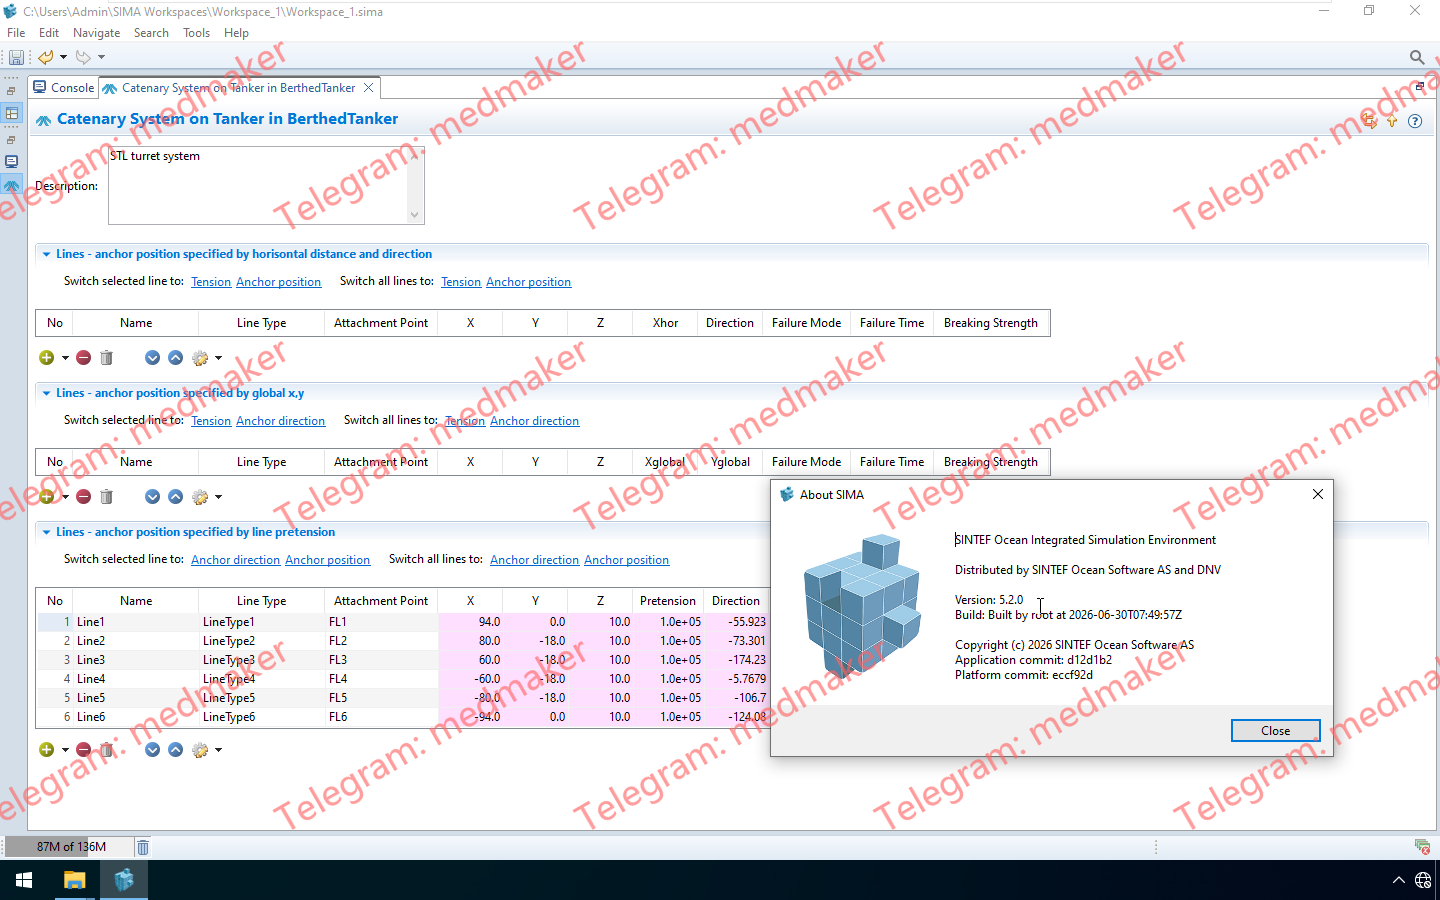This screenshot has width=1440, height=900.
Task: Open the Tools menu
Action: 196,33
